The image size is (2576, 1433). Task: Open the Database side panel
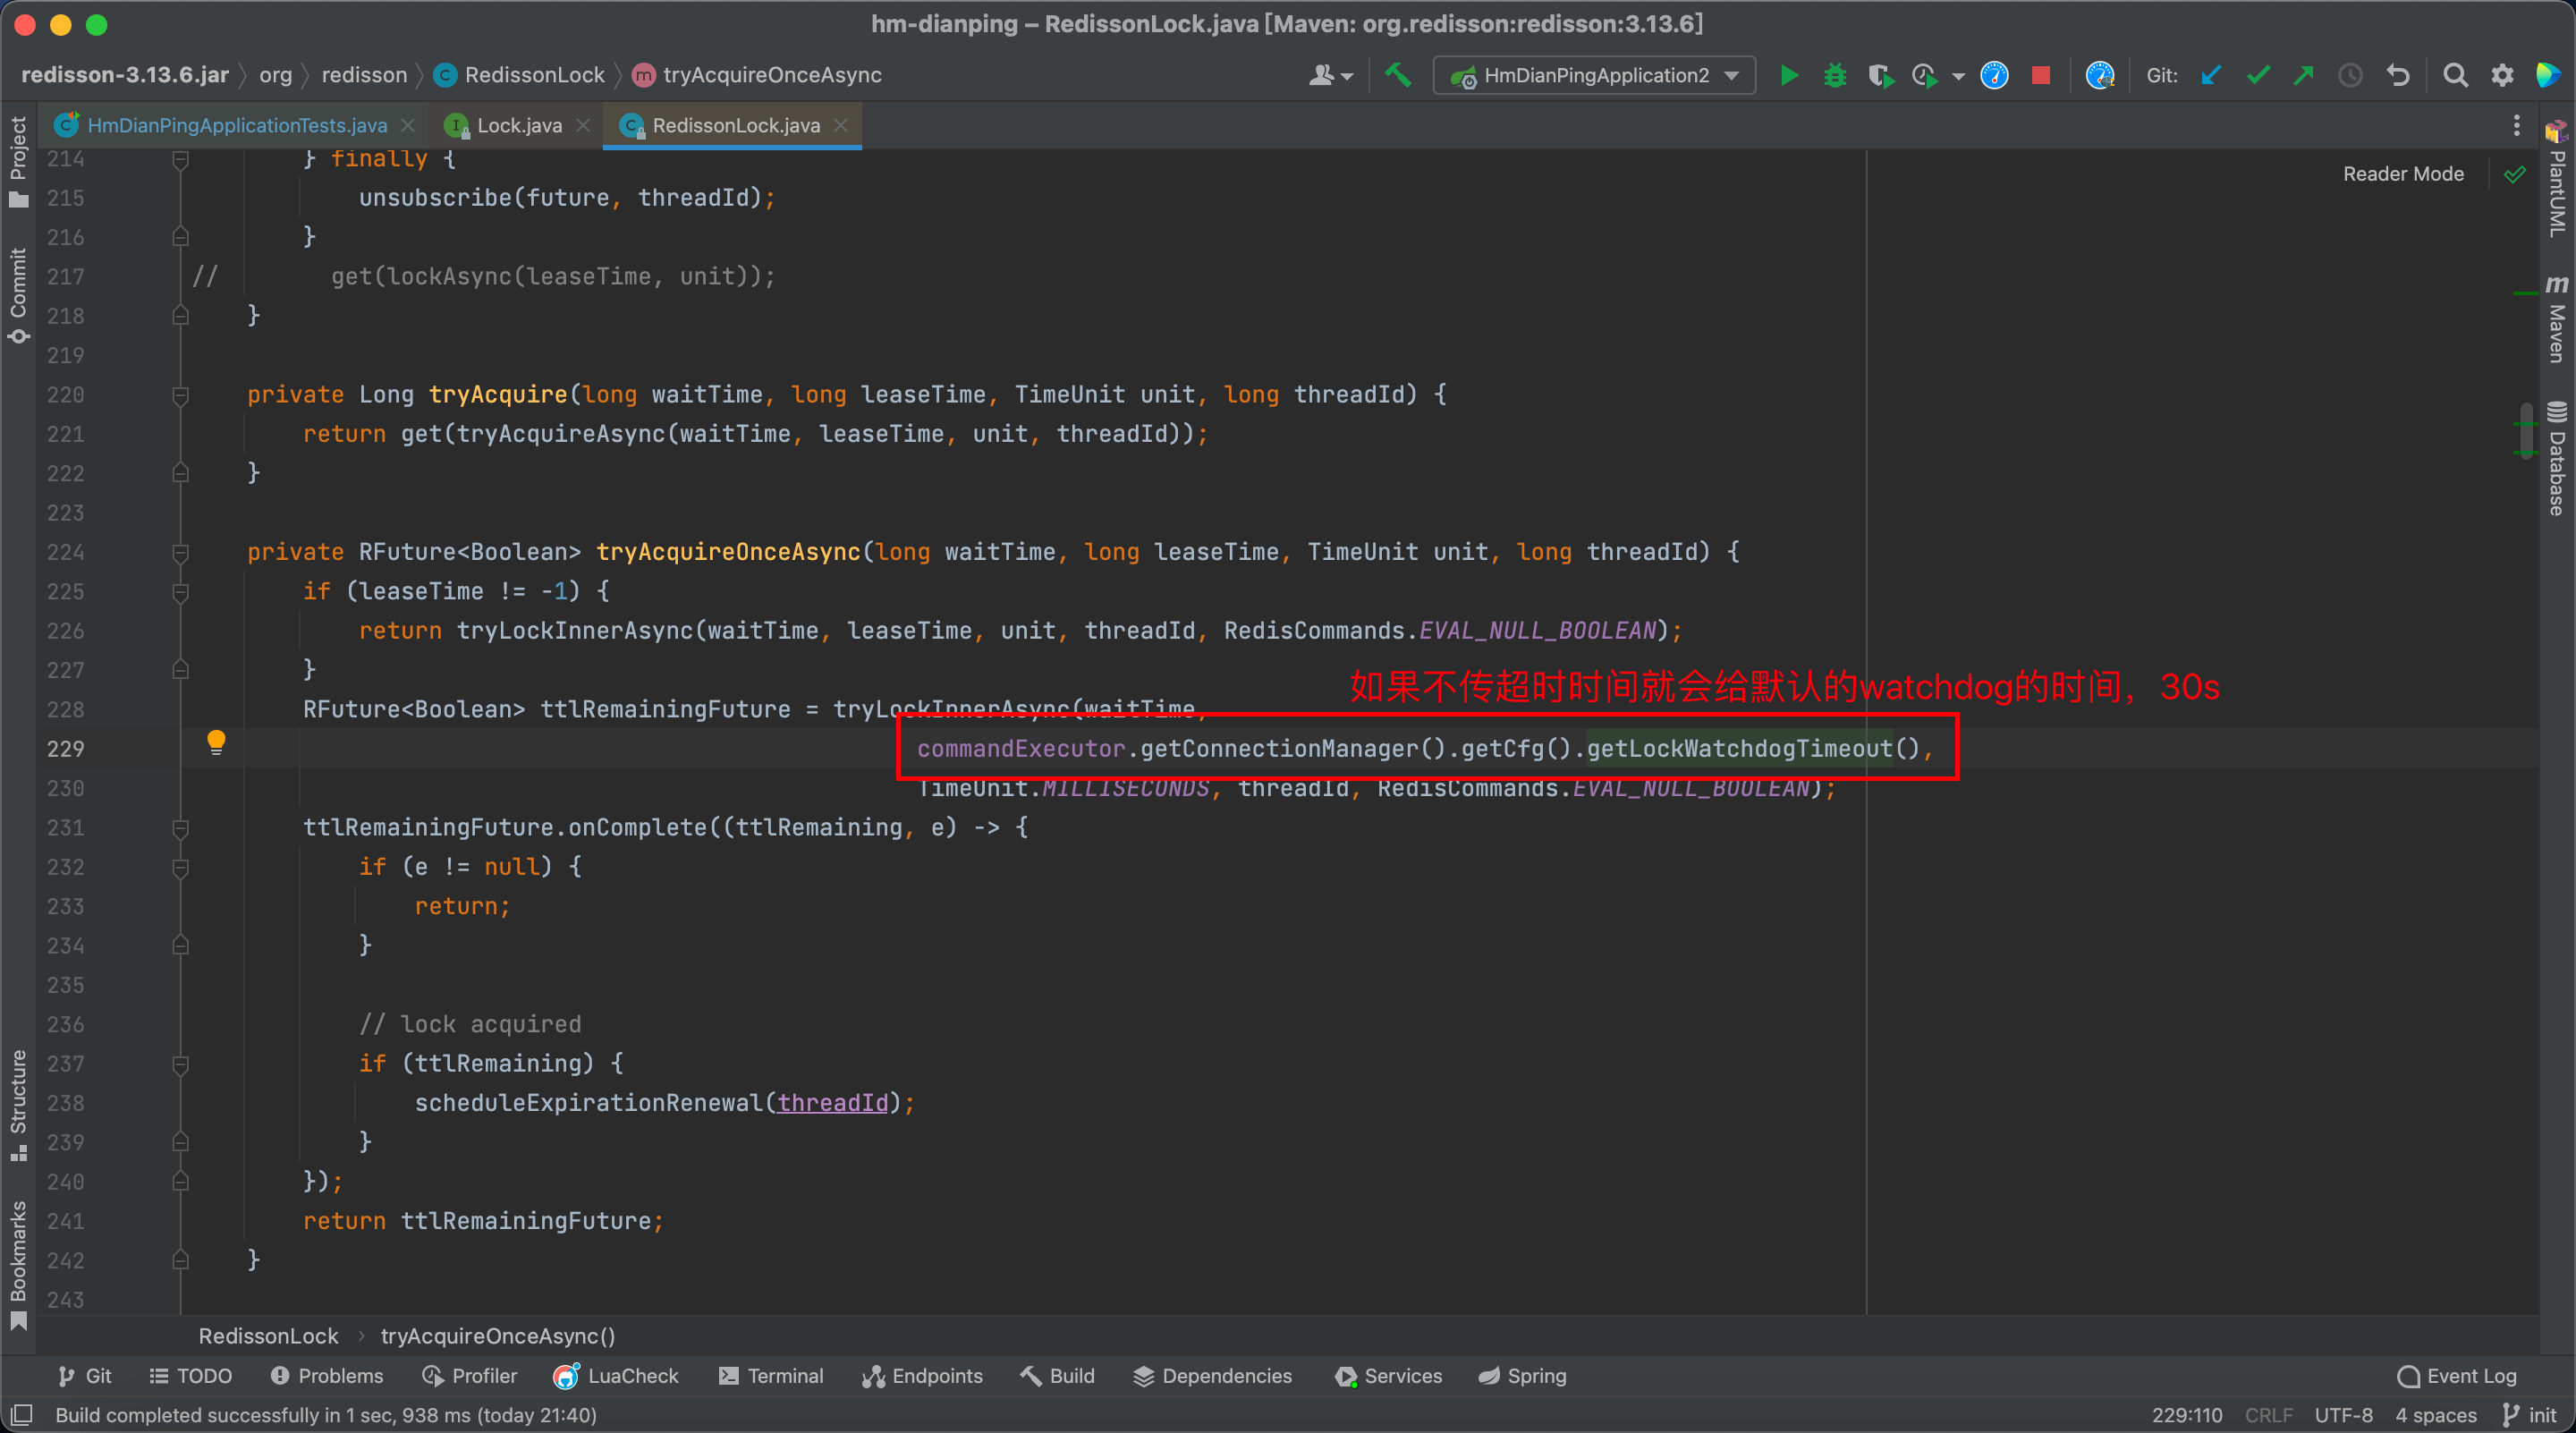pos(2556,458)
